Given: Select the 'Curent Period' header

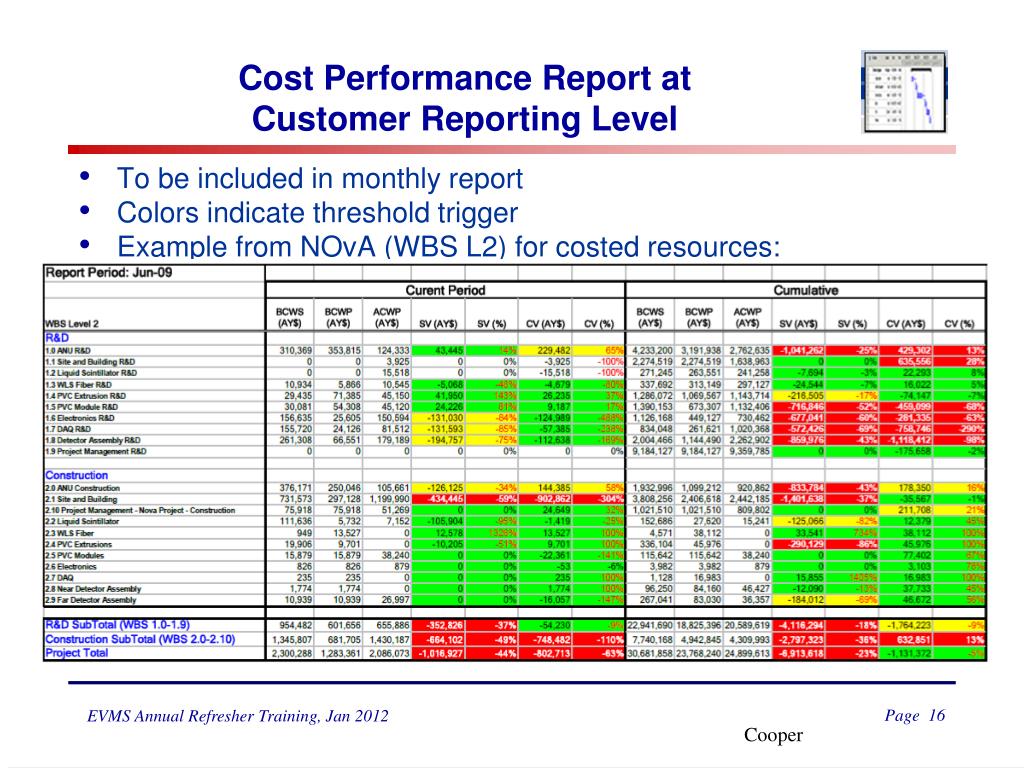Looking at the screenshot, I should pyautogui.click(x=445, y=290).
